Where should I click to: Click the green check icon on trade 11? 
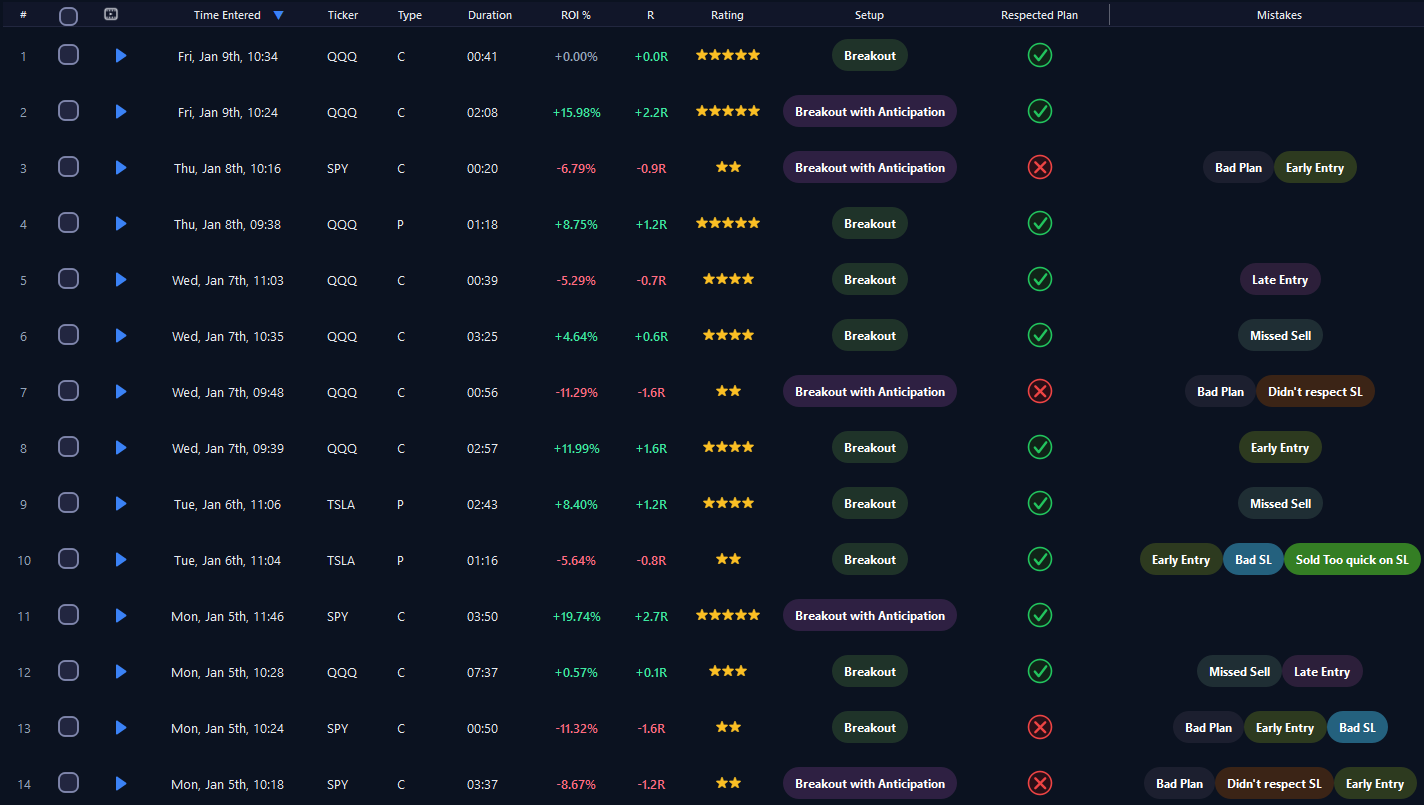pyautogui.click(x=1039, y=615)
